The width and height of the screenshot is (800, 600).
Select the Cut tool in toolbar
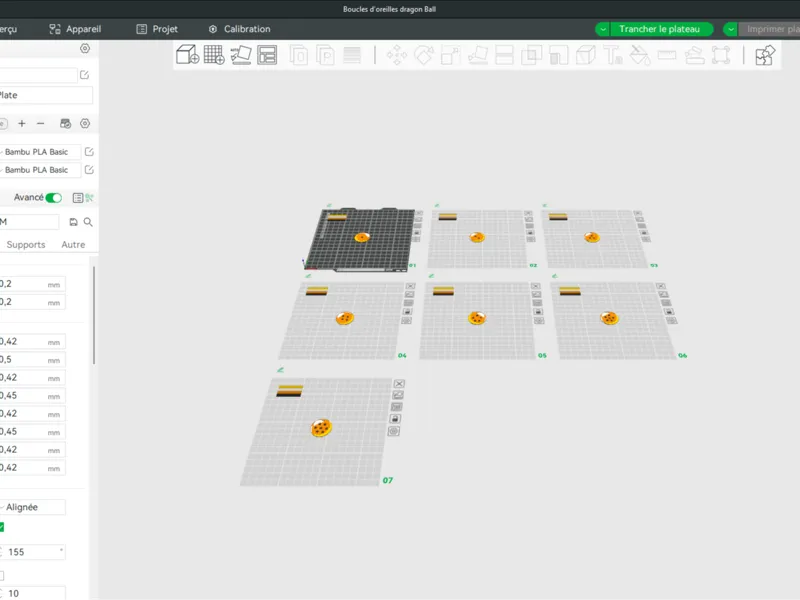pos(504,55)
